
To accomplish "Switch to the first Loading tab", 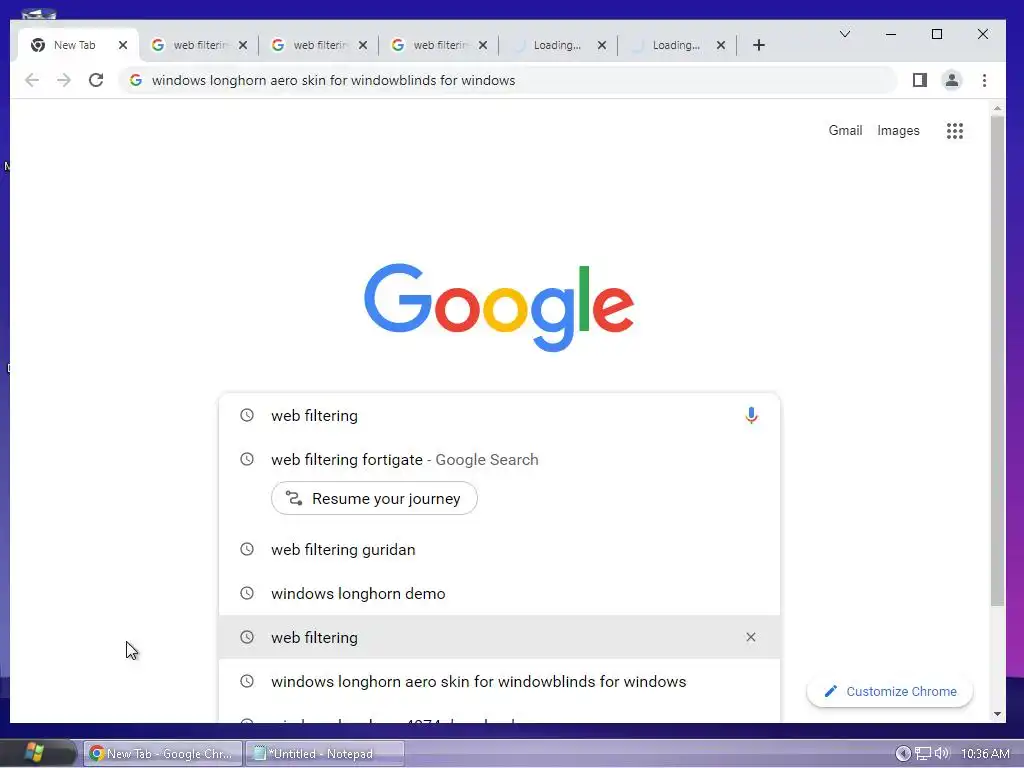I will coord(556,45).
